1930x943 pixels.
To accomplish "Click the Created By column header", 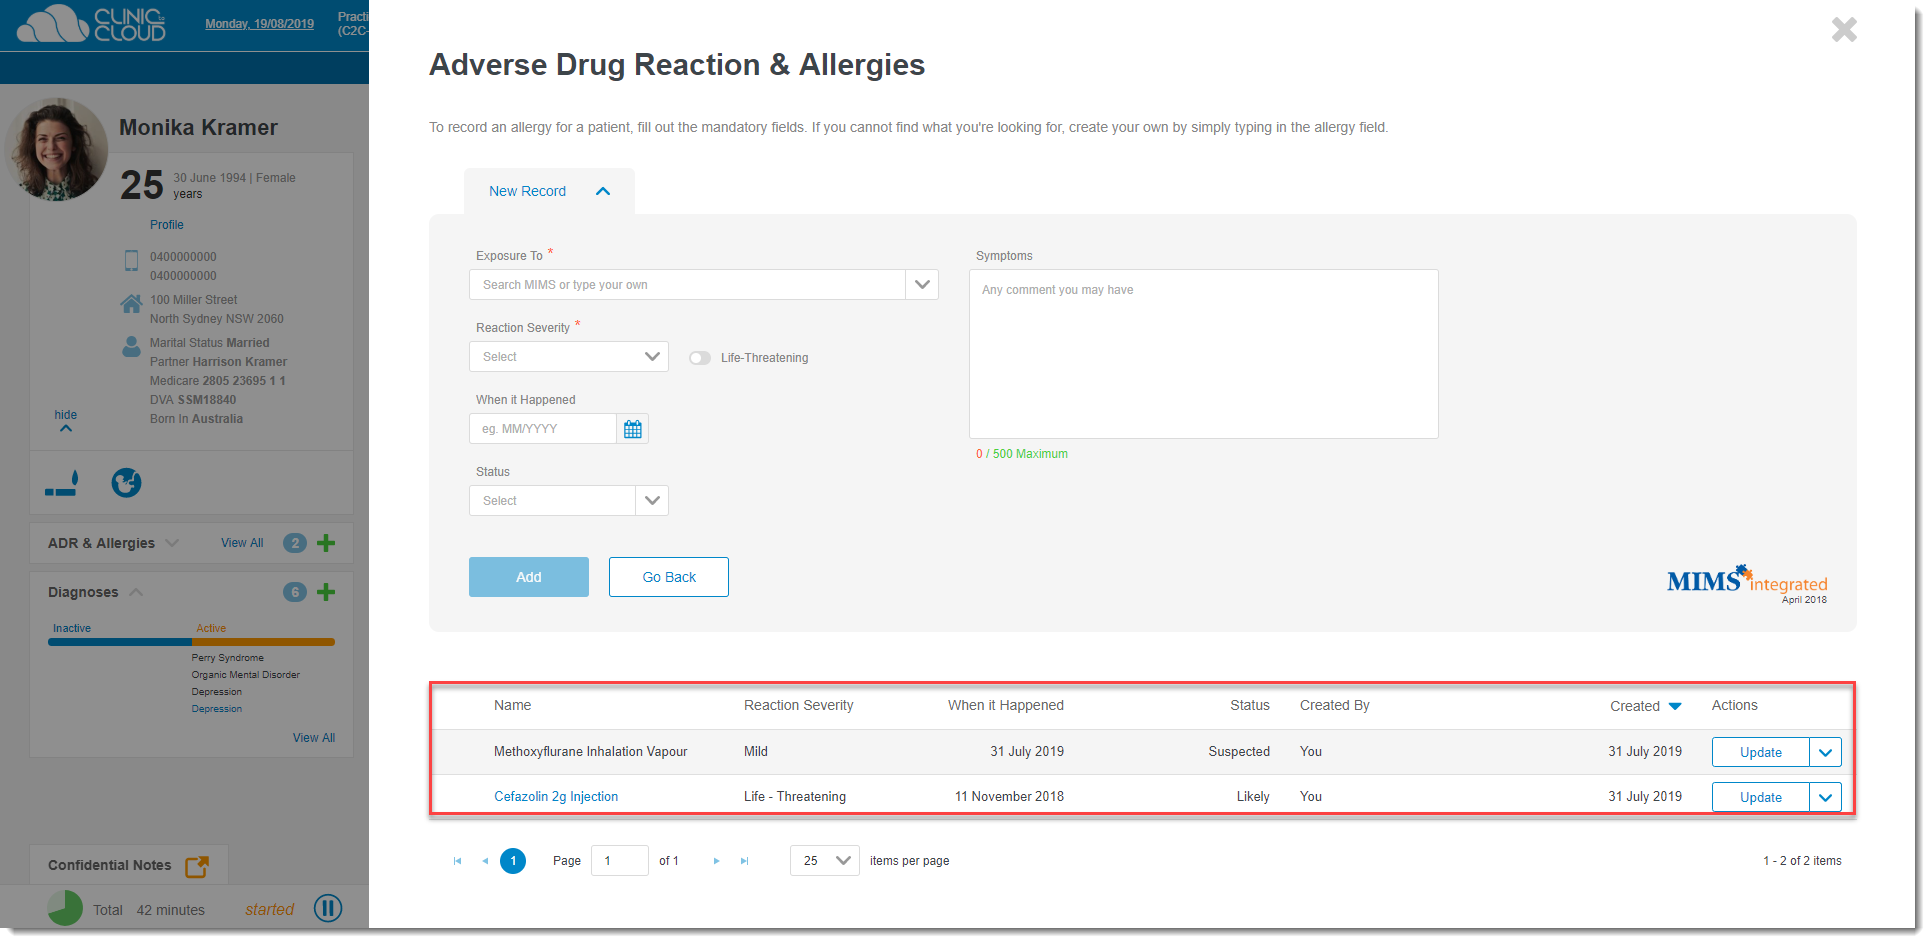I will tap(1335, 706).
